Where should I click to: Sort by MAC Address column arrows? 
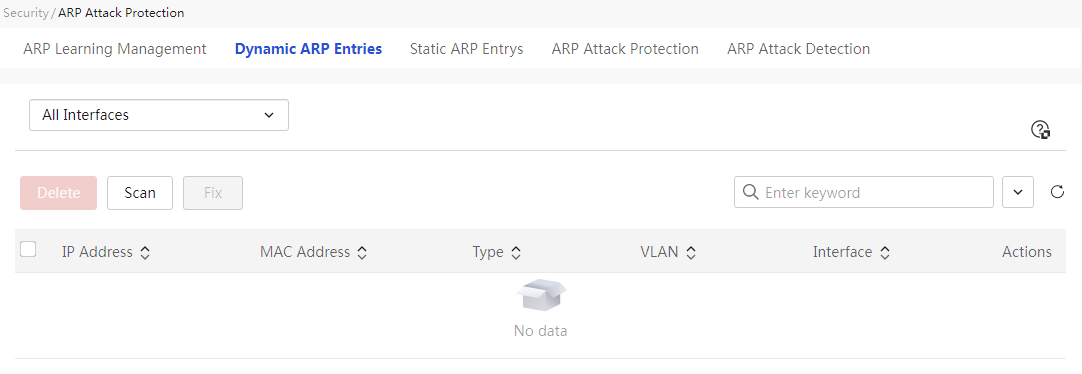(x=362, y=253)
